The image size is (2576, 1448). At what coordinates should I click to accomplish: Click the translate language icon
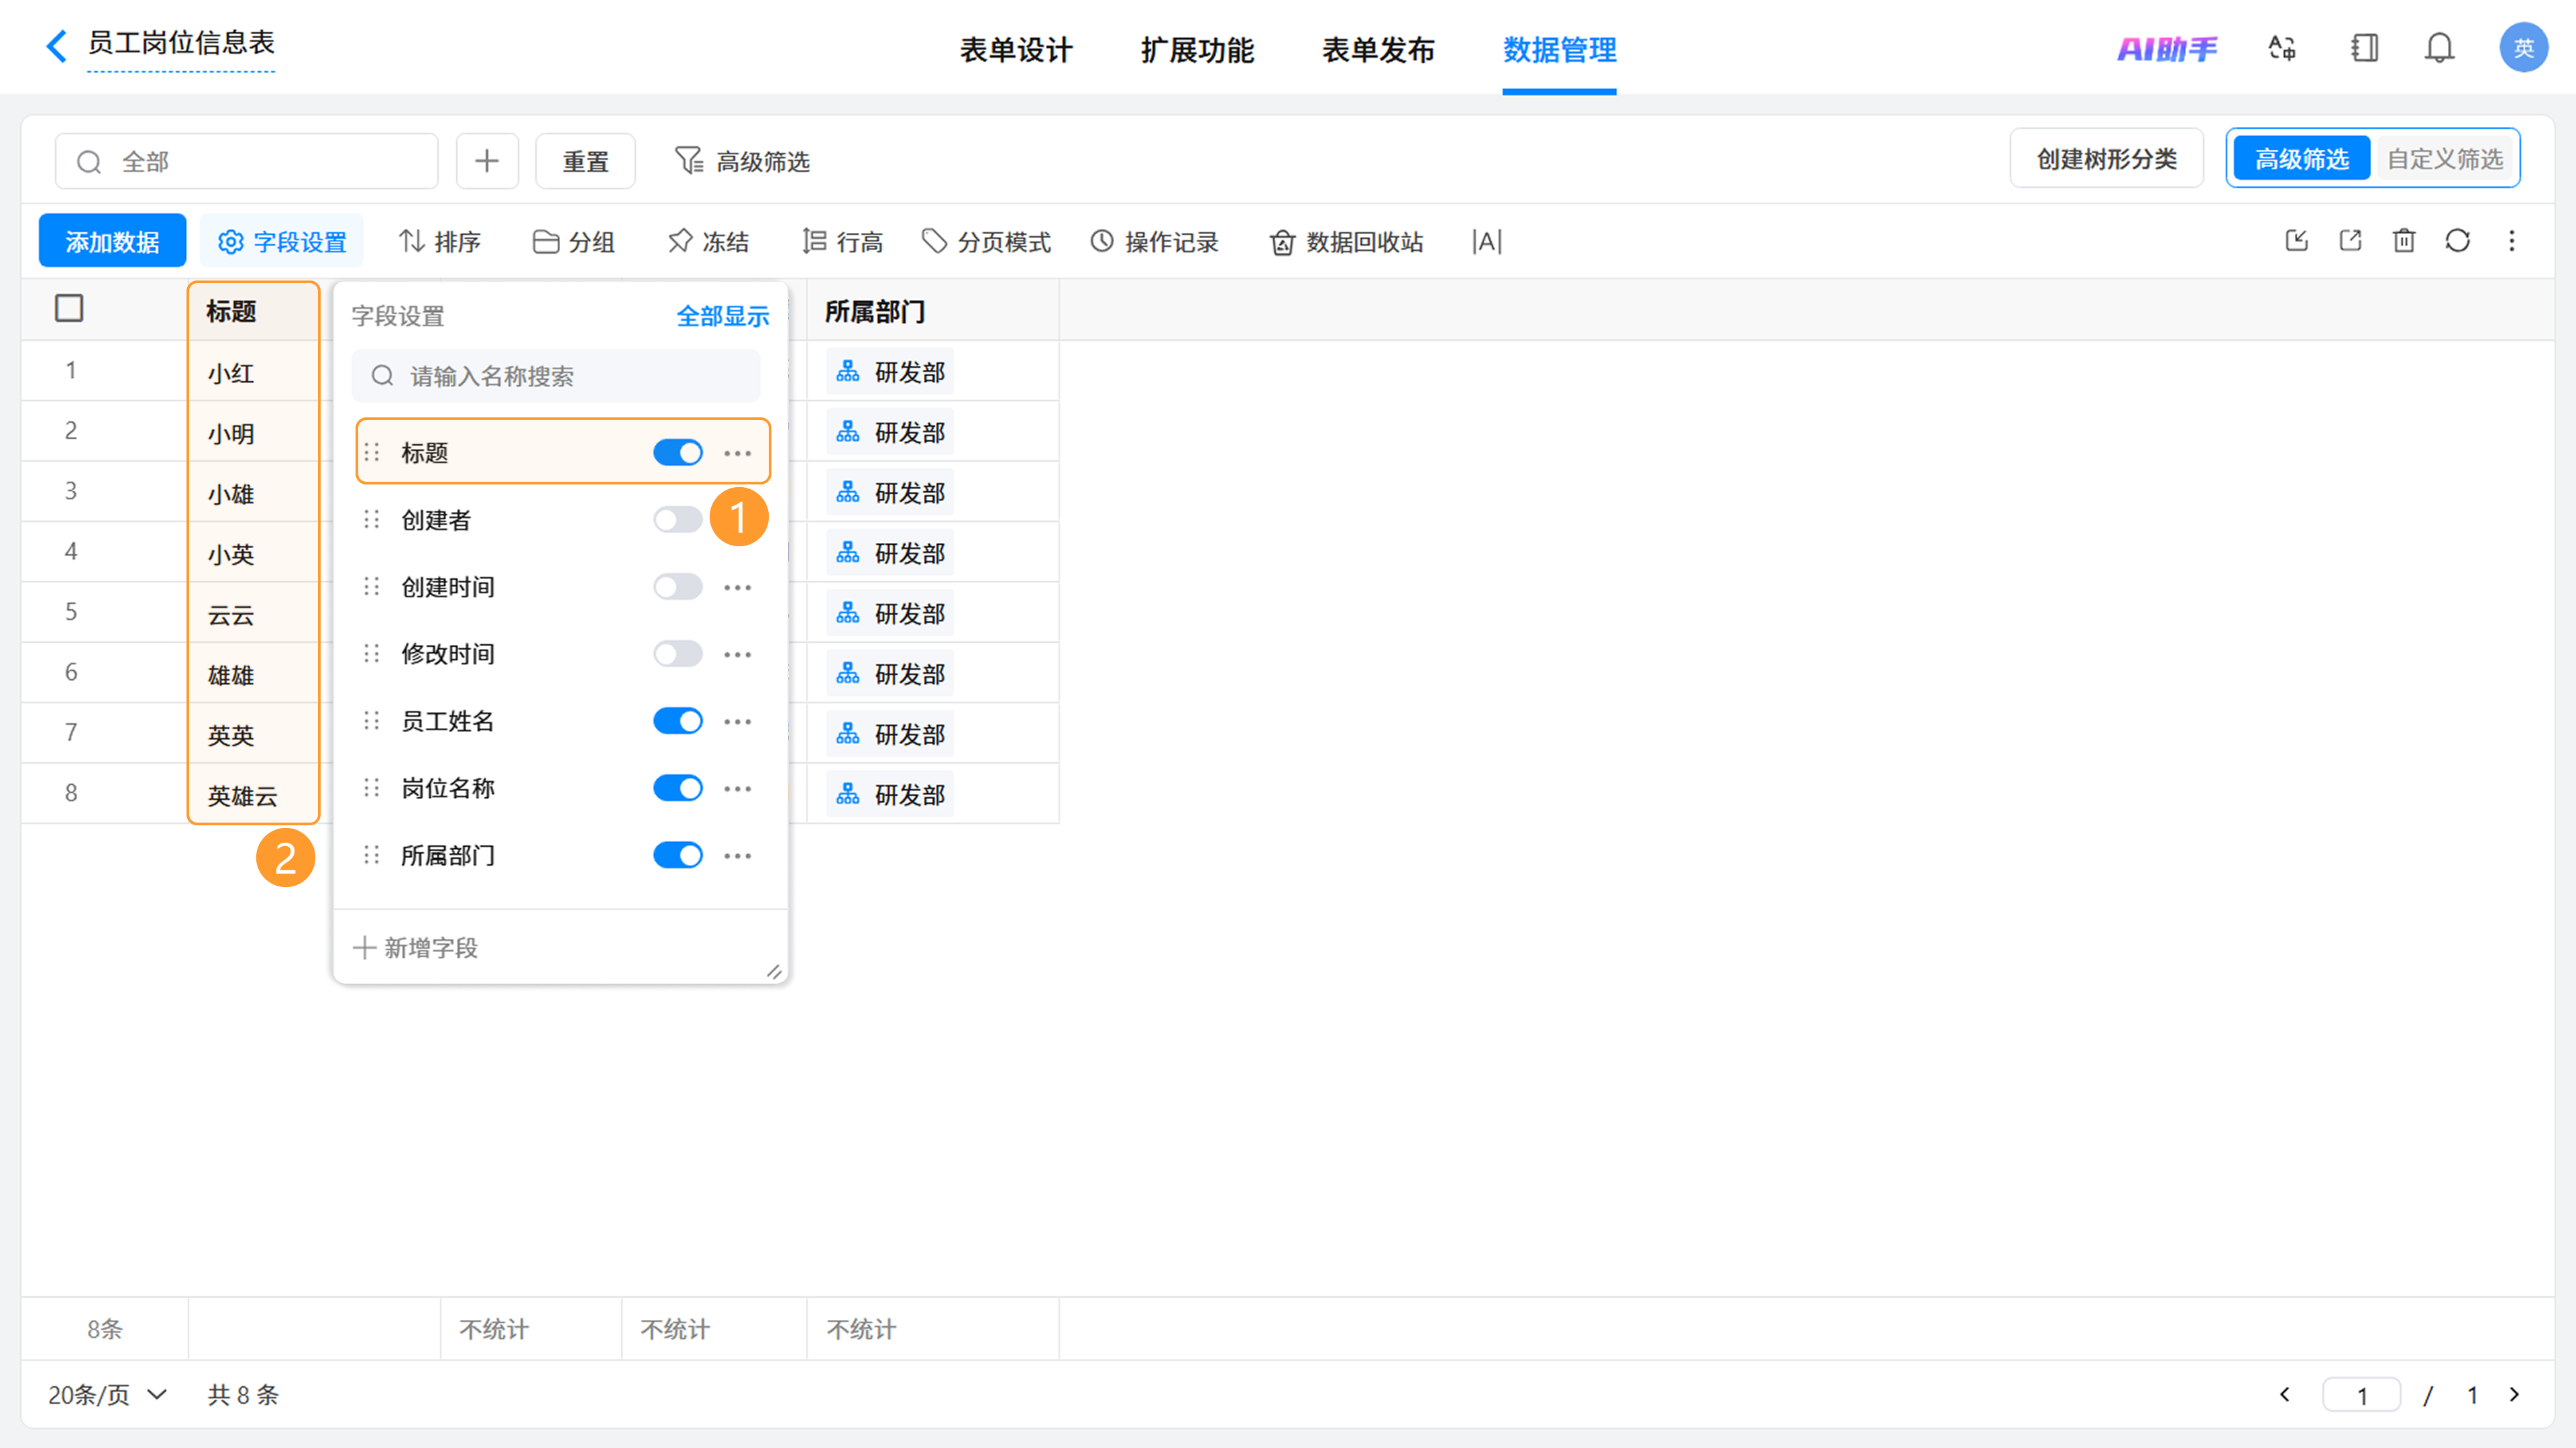coord(2282,48)
